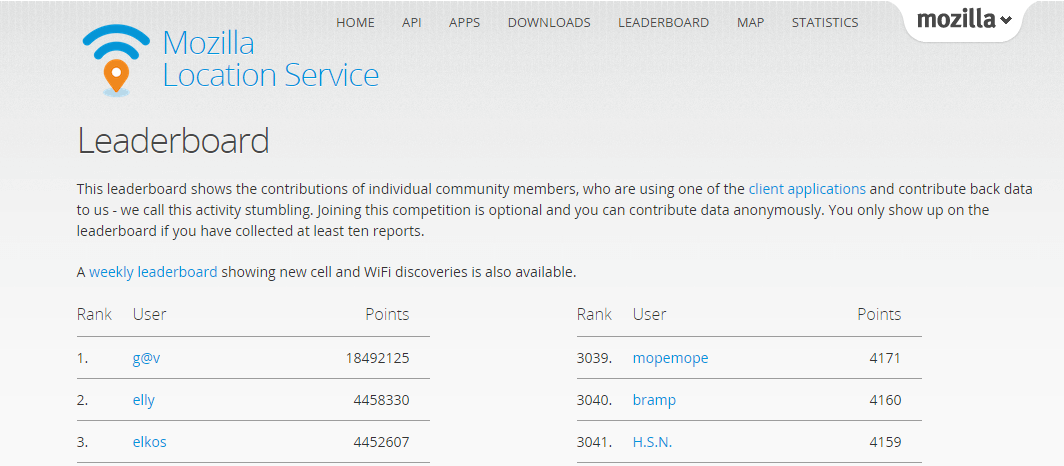
Task: Click points value 4160
Action: [885, 400]
